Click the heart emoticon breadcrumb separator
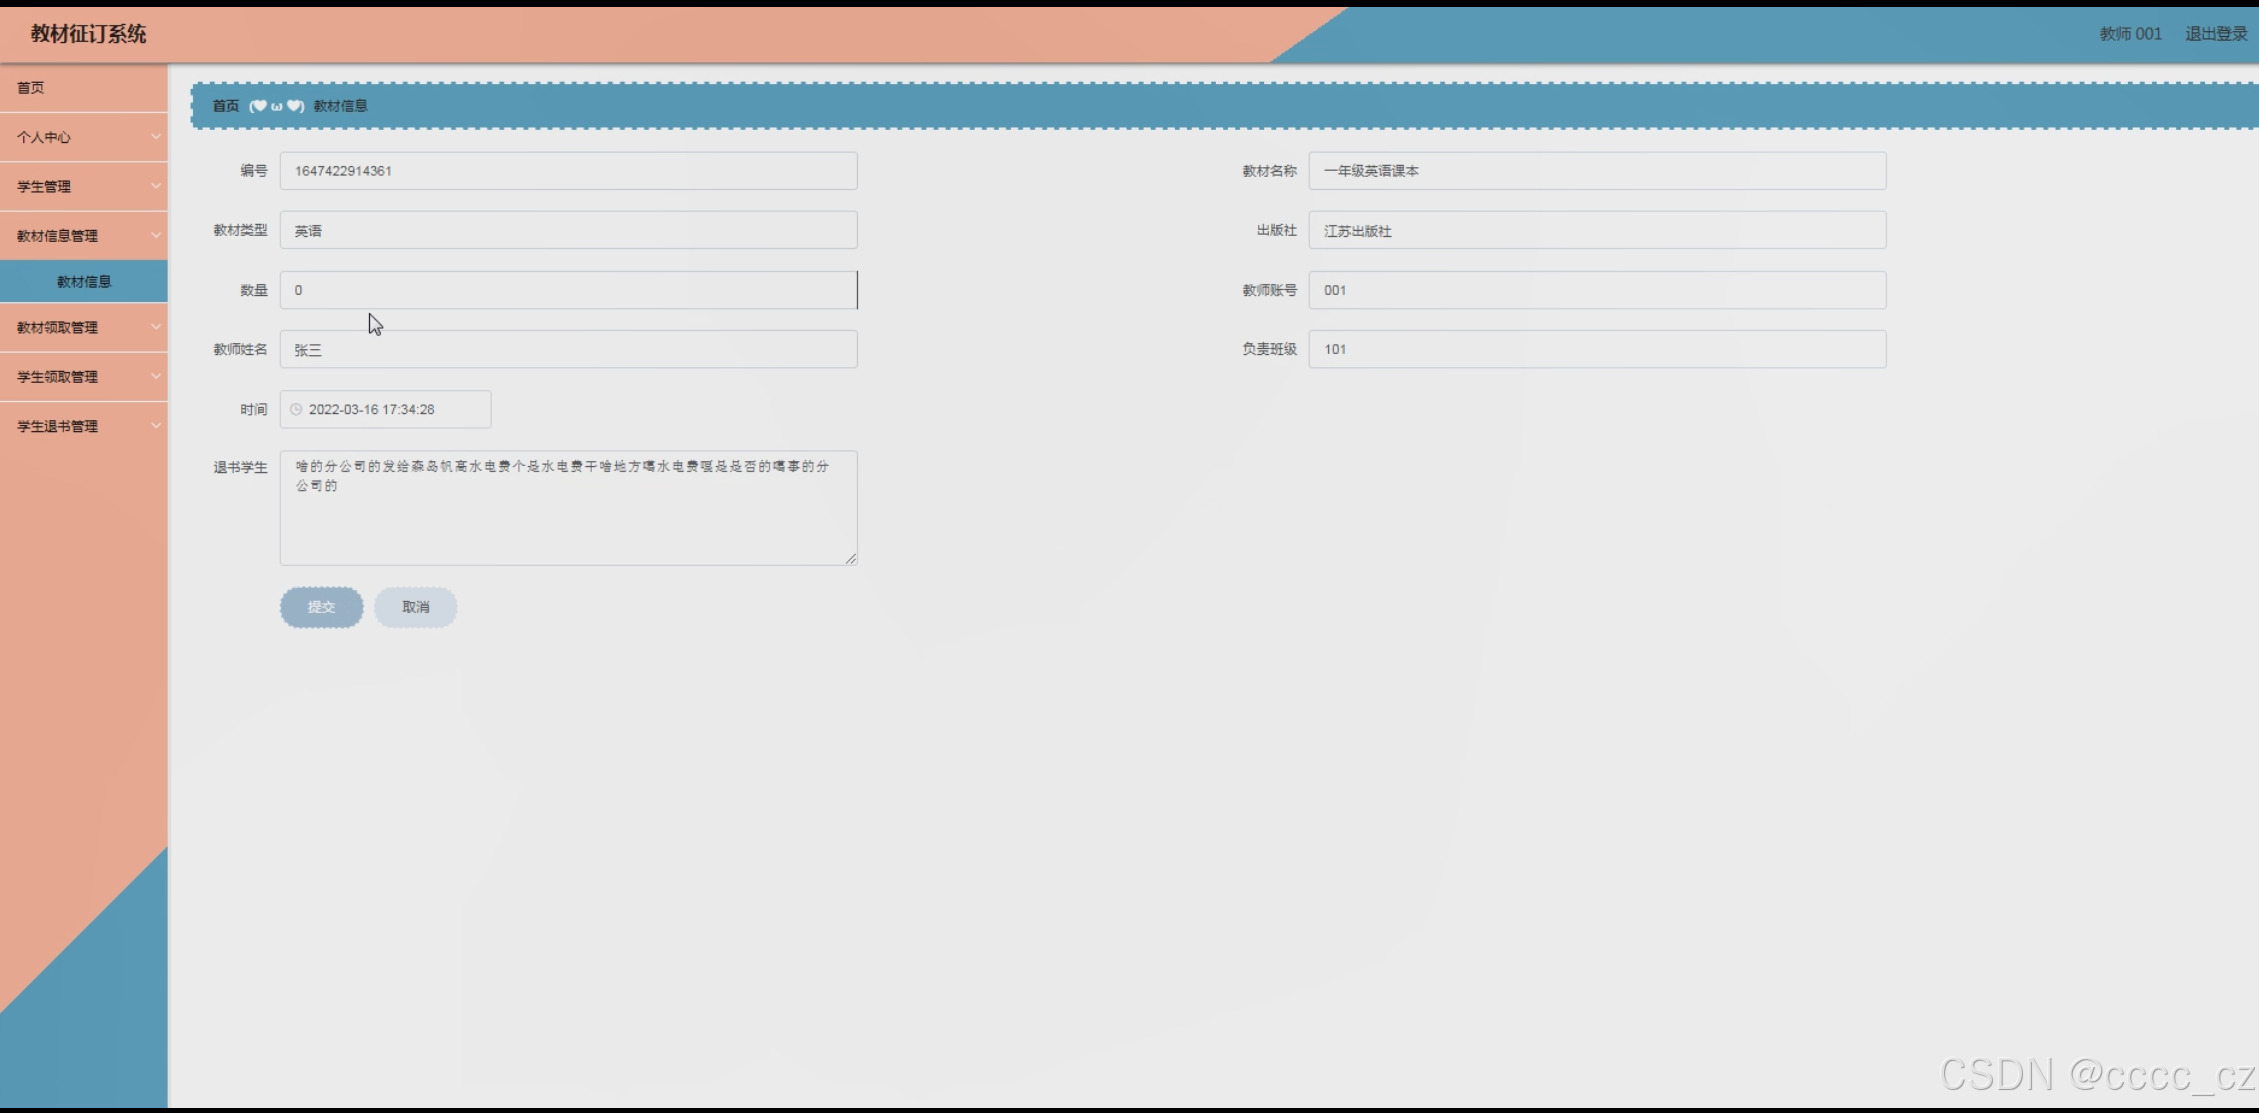2259x1113 pixels. [x=276, y=106]
